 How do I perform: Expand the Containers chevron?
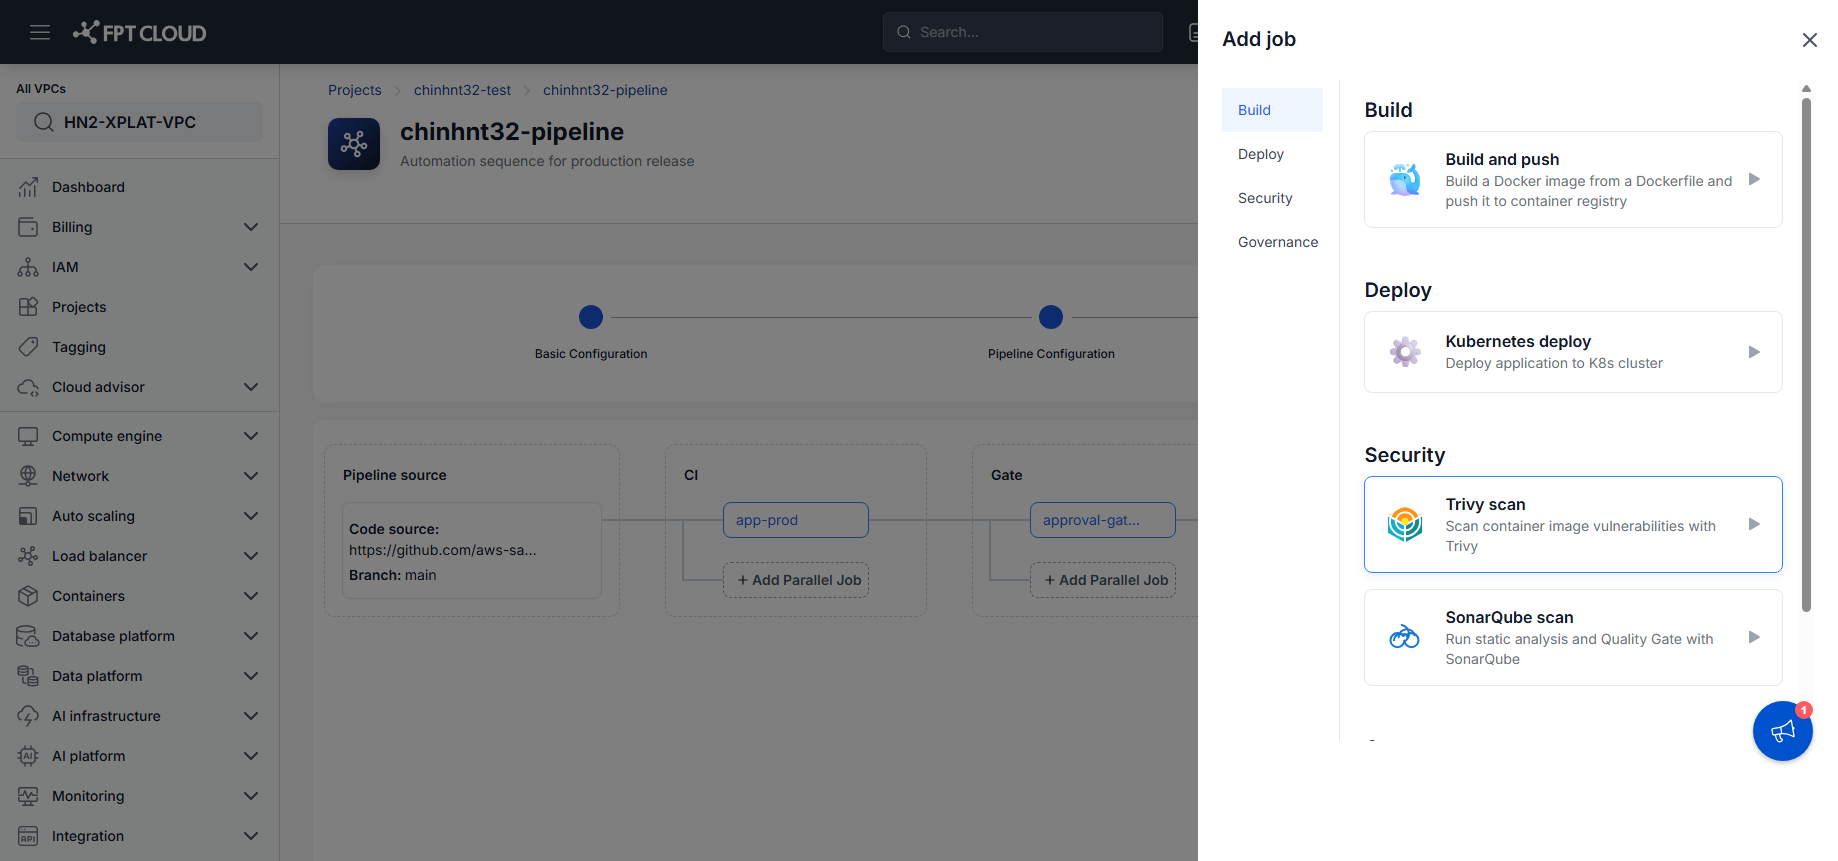[x=251, y=596]
